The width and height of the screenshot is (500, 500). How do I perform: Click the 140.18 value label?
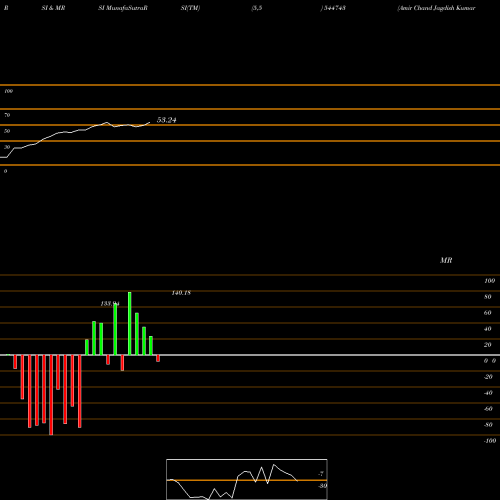[181, 293]
